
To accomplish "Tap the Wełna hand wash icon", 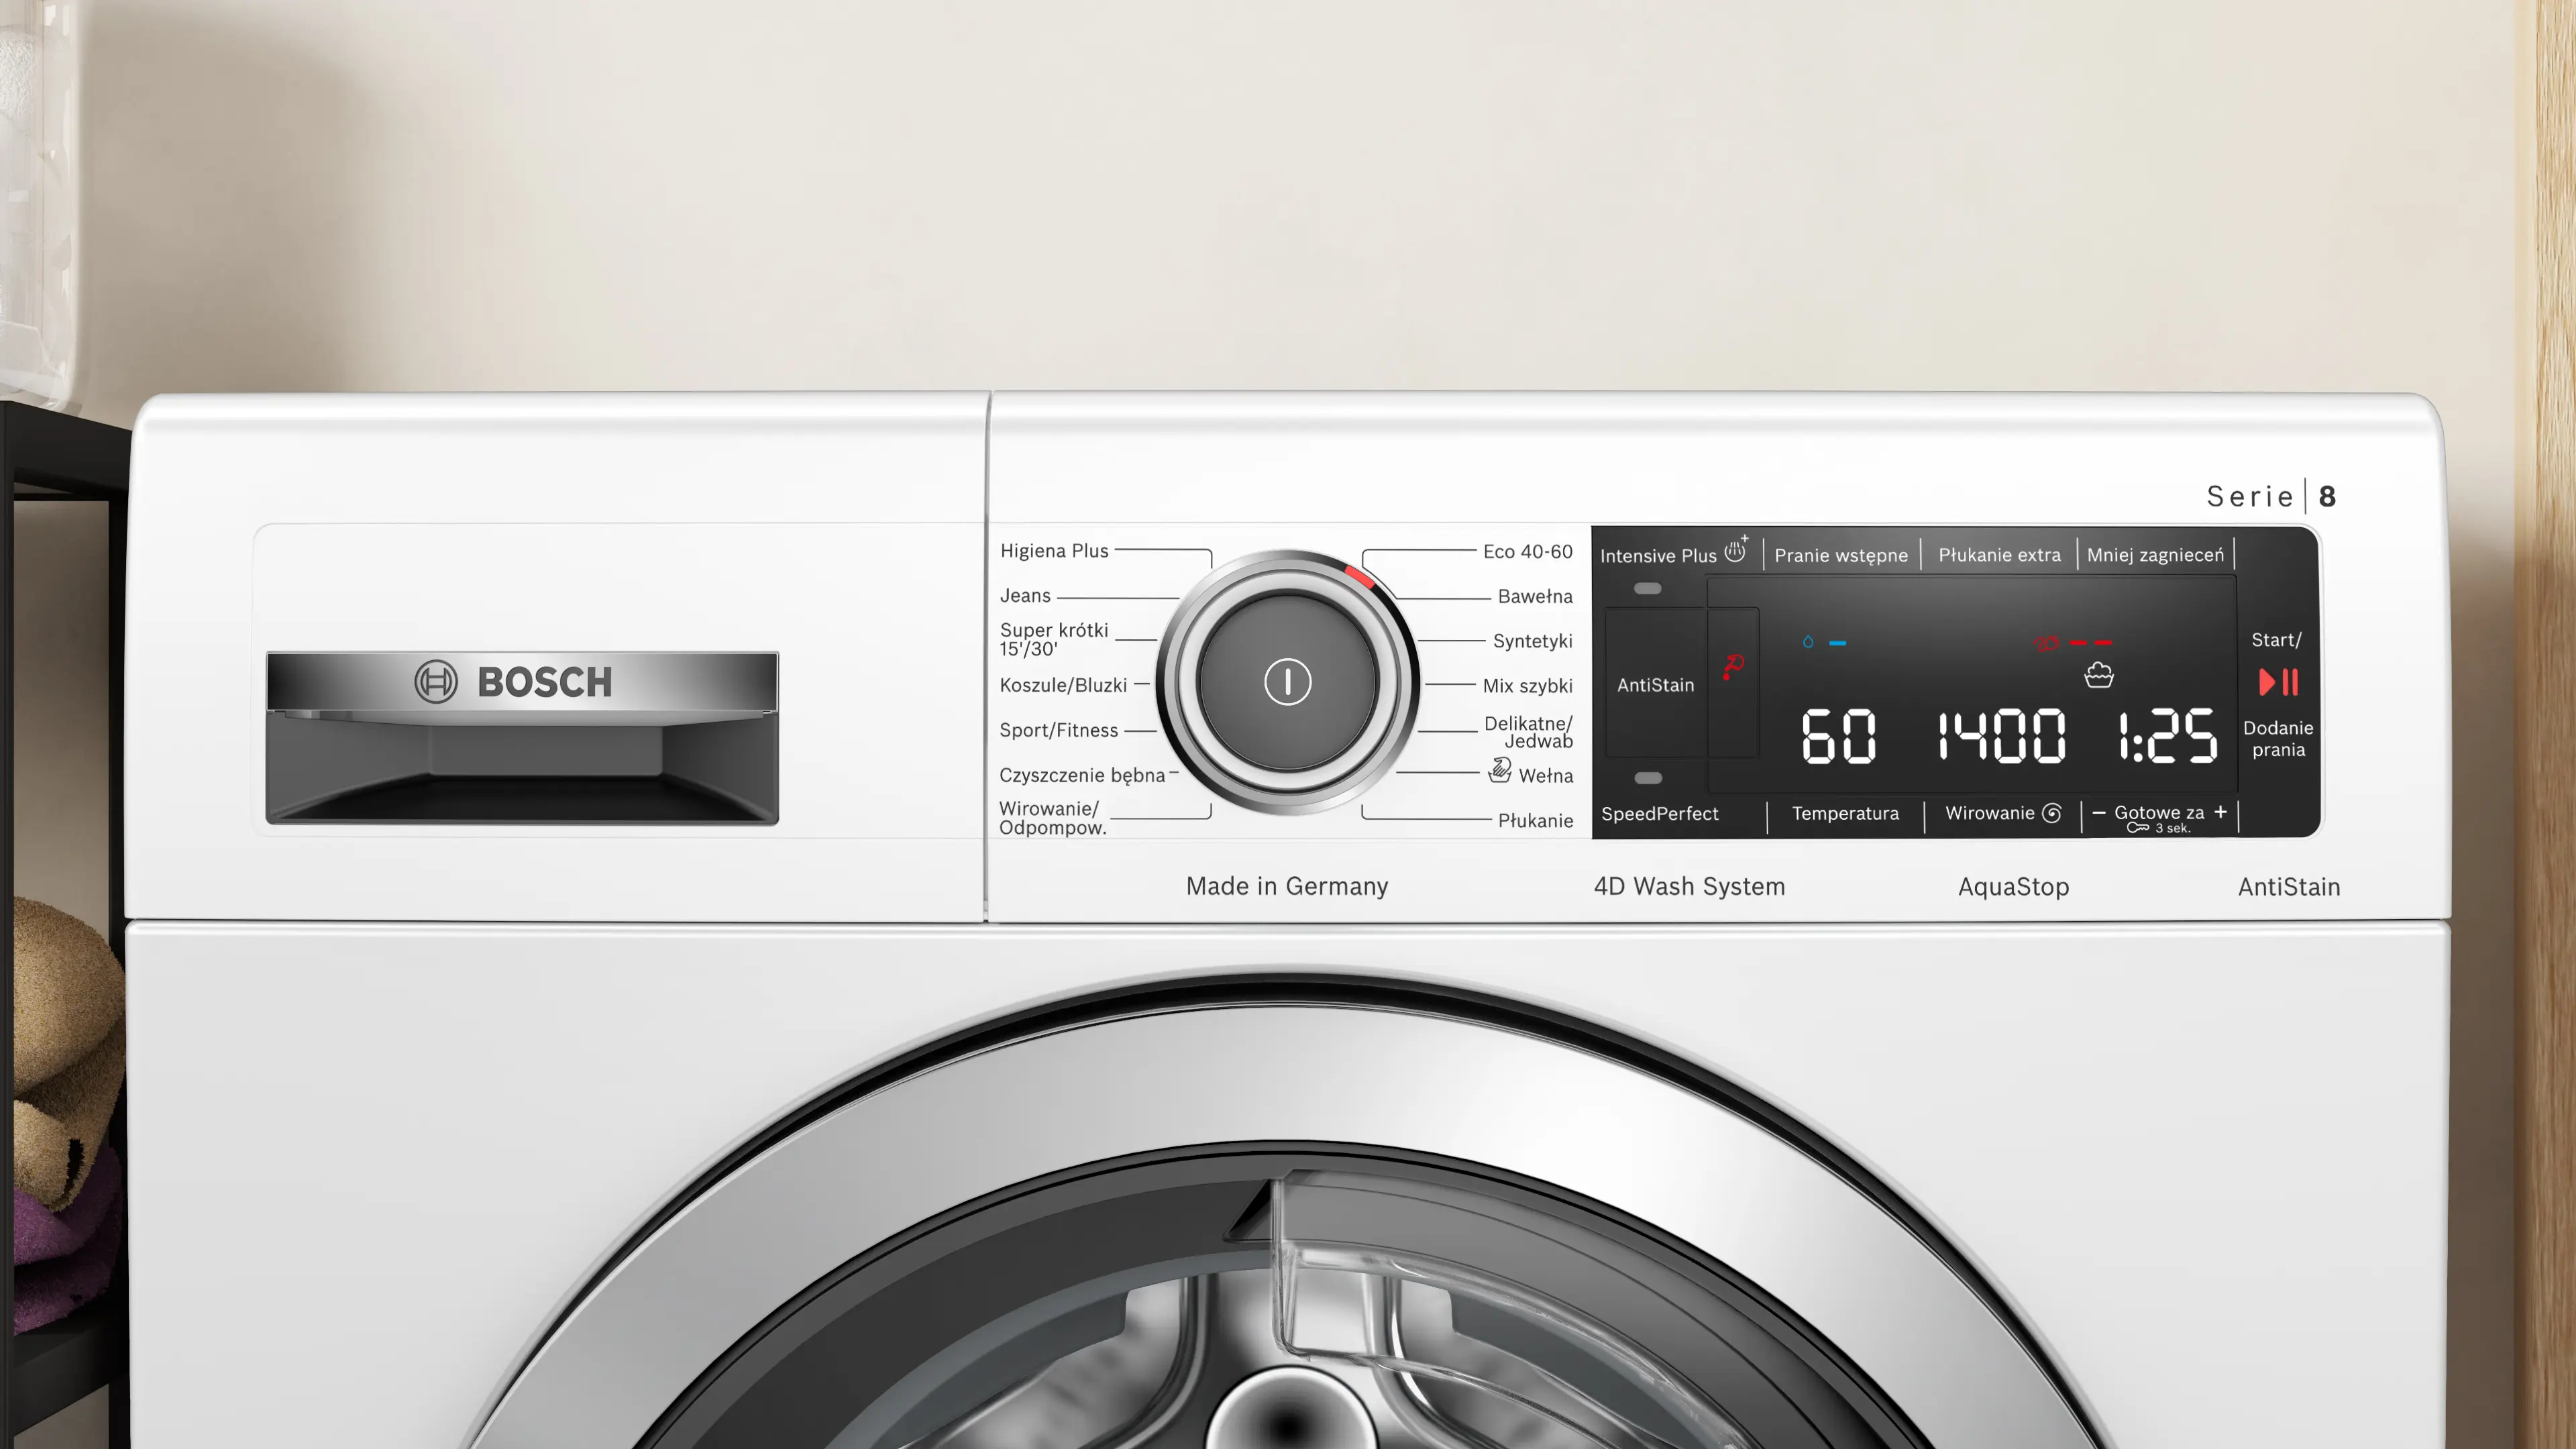I will pos(1500,770).
